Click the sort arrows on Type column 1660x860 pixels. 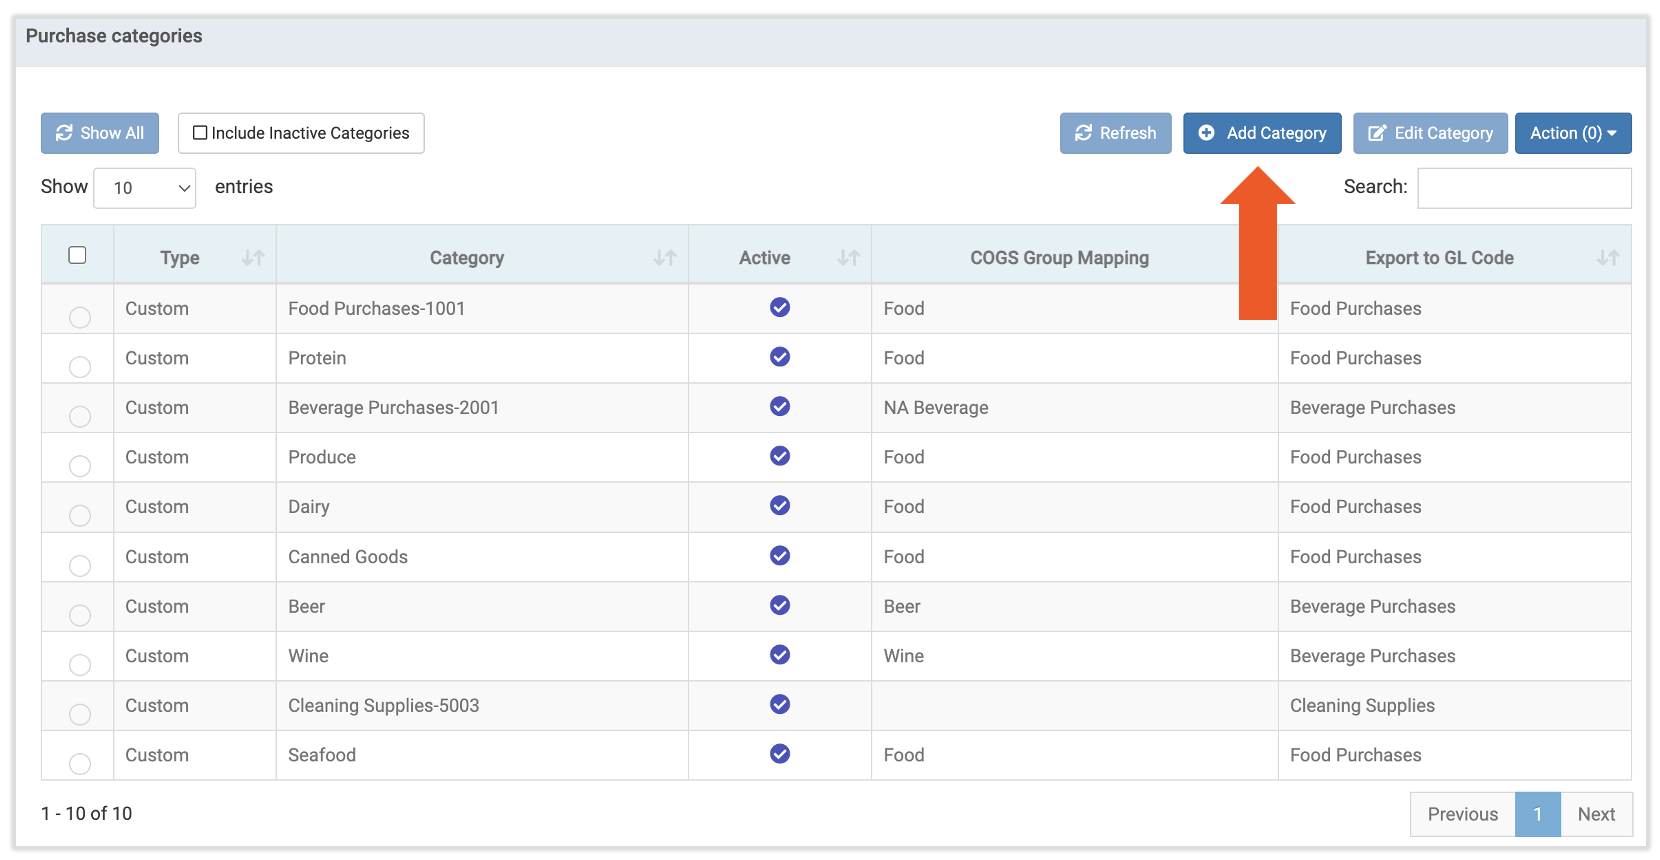(x=253, y=258)
